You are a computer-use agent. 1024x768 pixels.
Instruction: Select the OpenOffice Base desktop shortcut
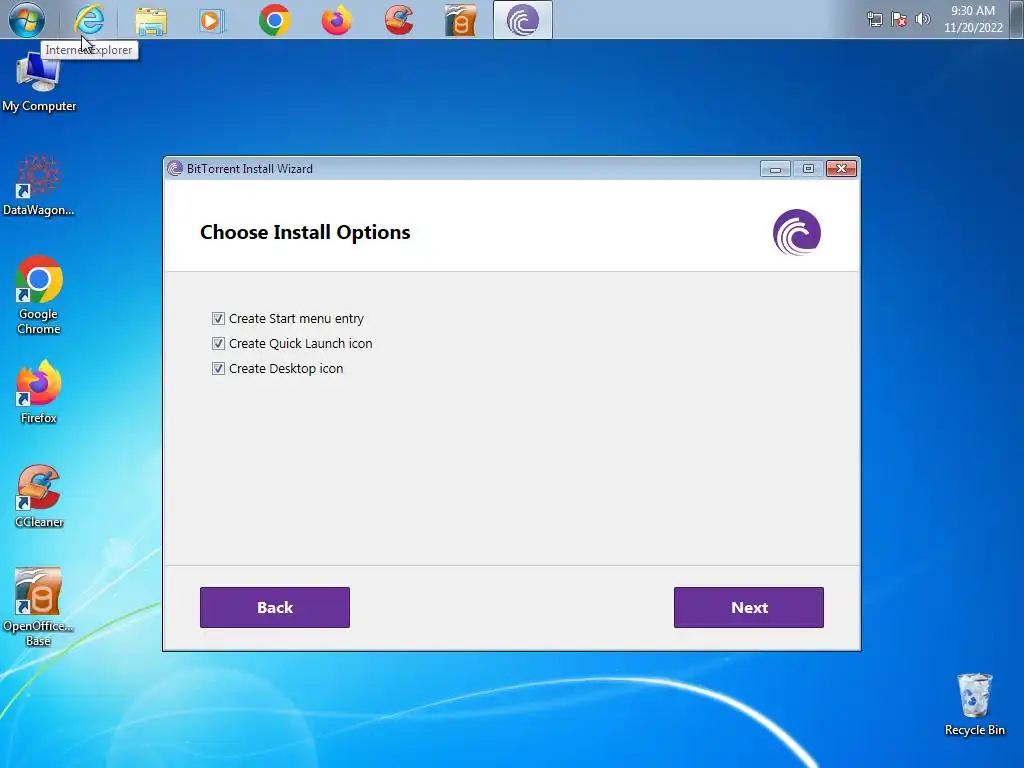click(39, 607)
